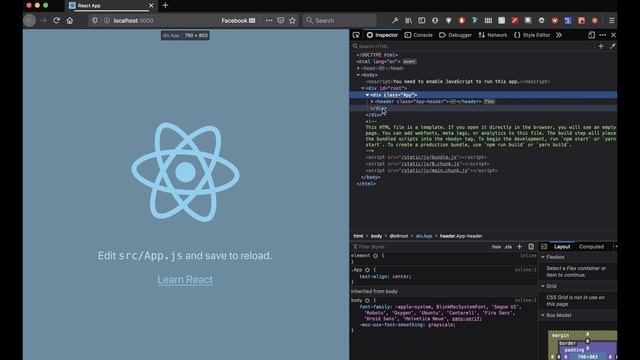
Task: Select body in the breadcrumb trail
Action: coord(376,236)
